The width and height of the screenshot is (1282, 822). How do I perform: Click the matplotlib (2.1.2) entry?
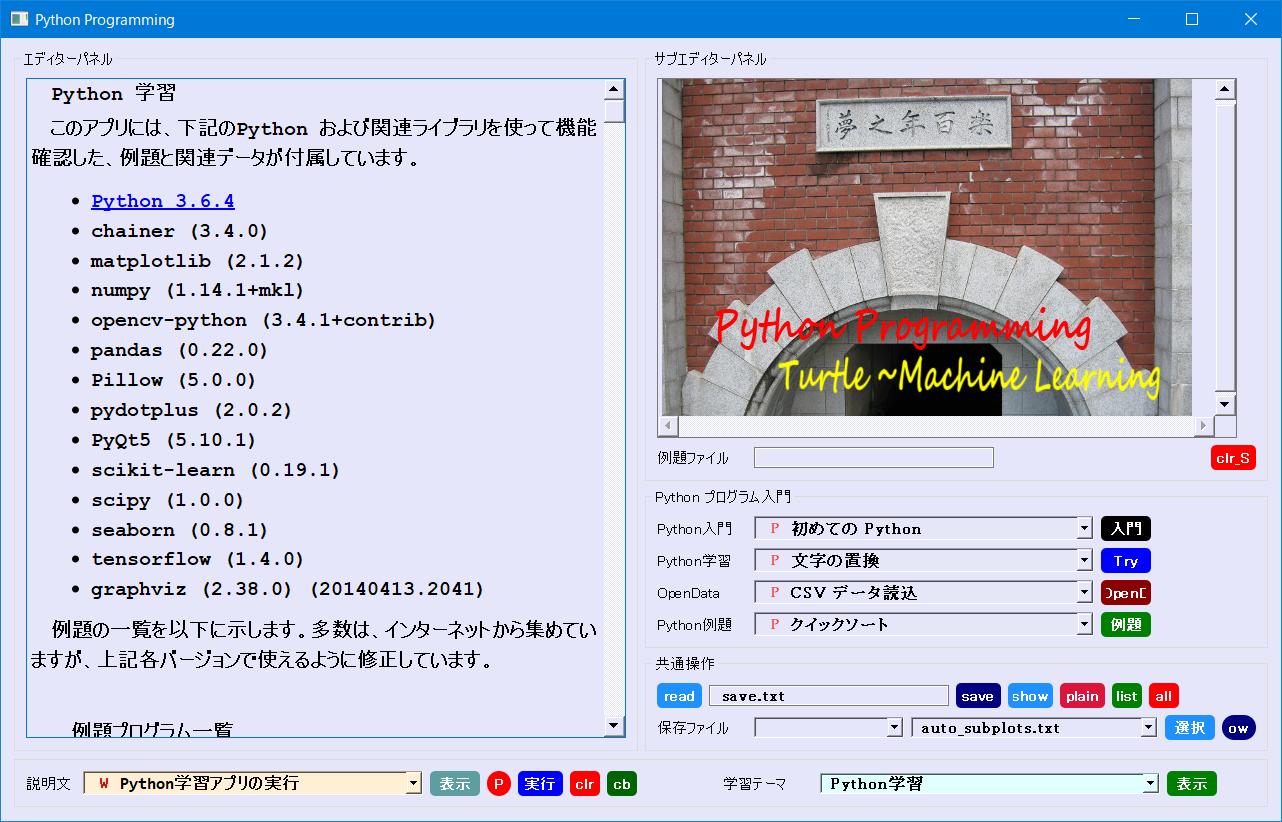[x=197, y=261]
